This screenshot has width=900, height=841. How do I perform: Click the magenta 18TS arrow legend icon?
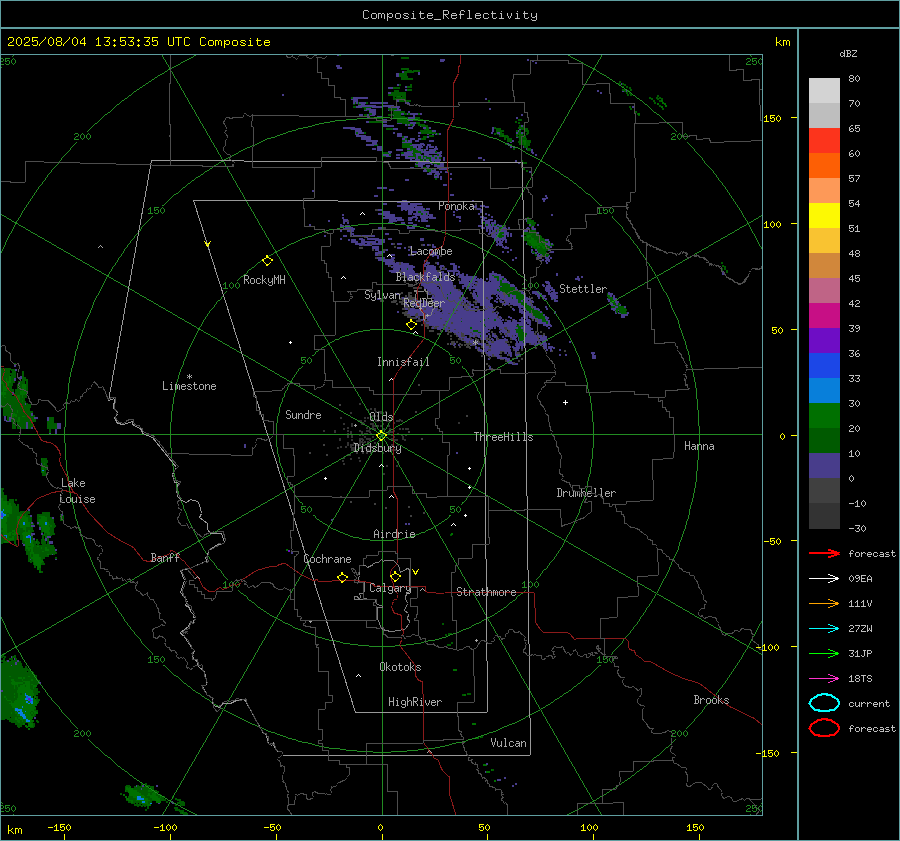pyautogui.click(x=824, y=679)
